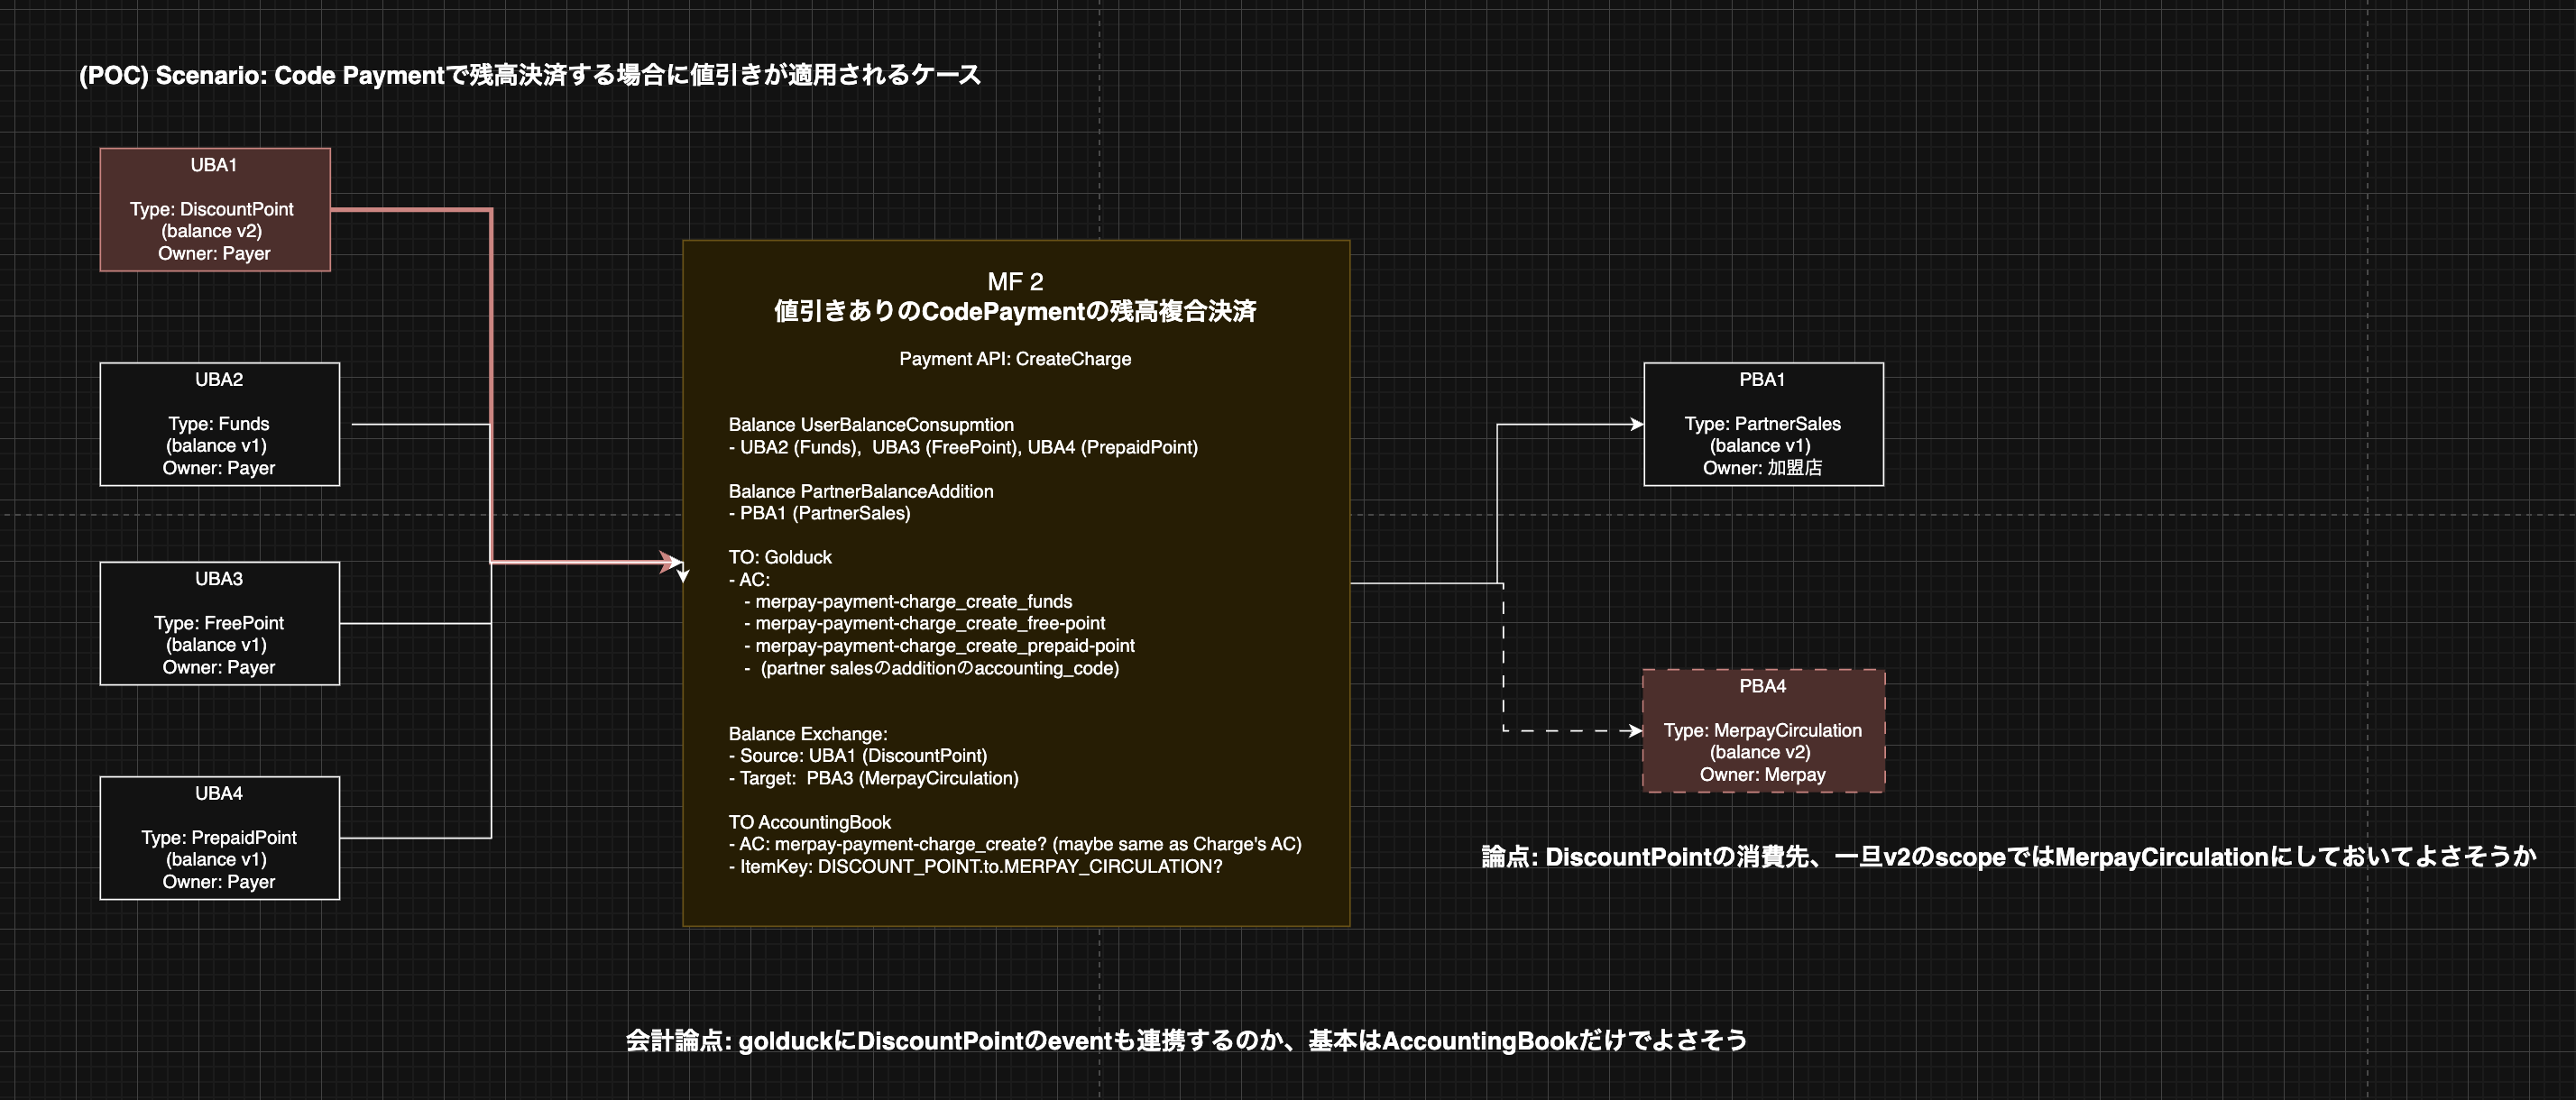The height and width of the screenshot is (1100, 2576).
Task: Click the (POC) Scenario title text
Action: pos(530,75)
